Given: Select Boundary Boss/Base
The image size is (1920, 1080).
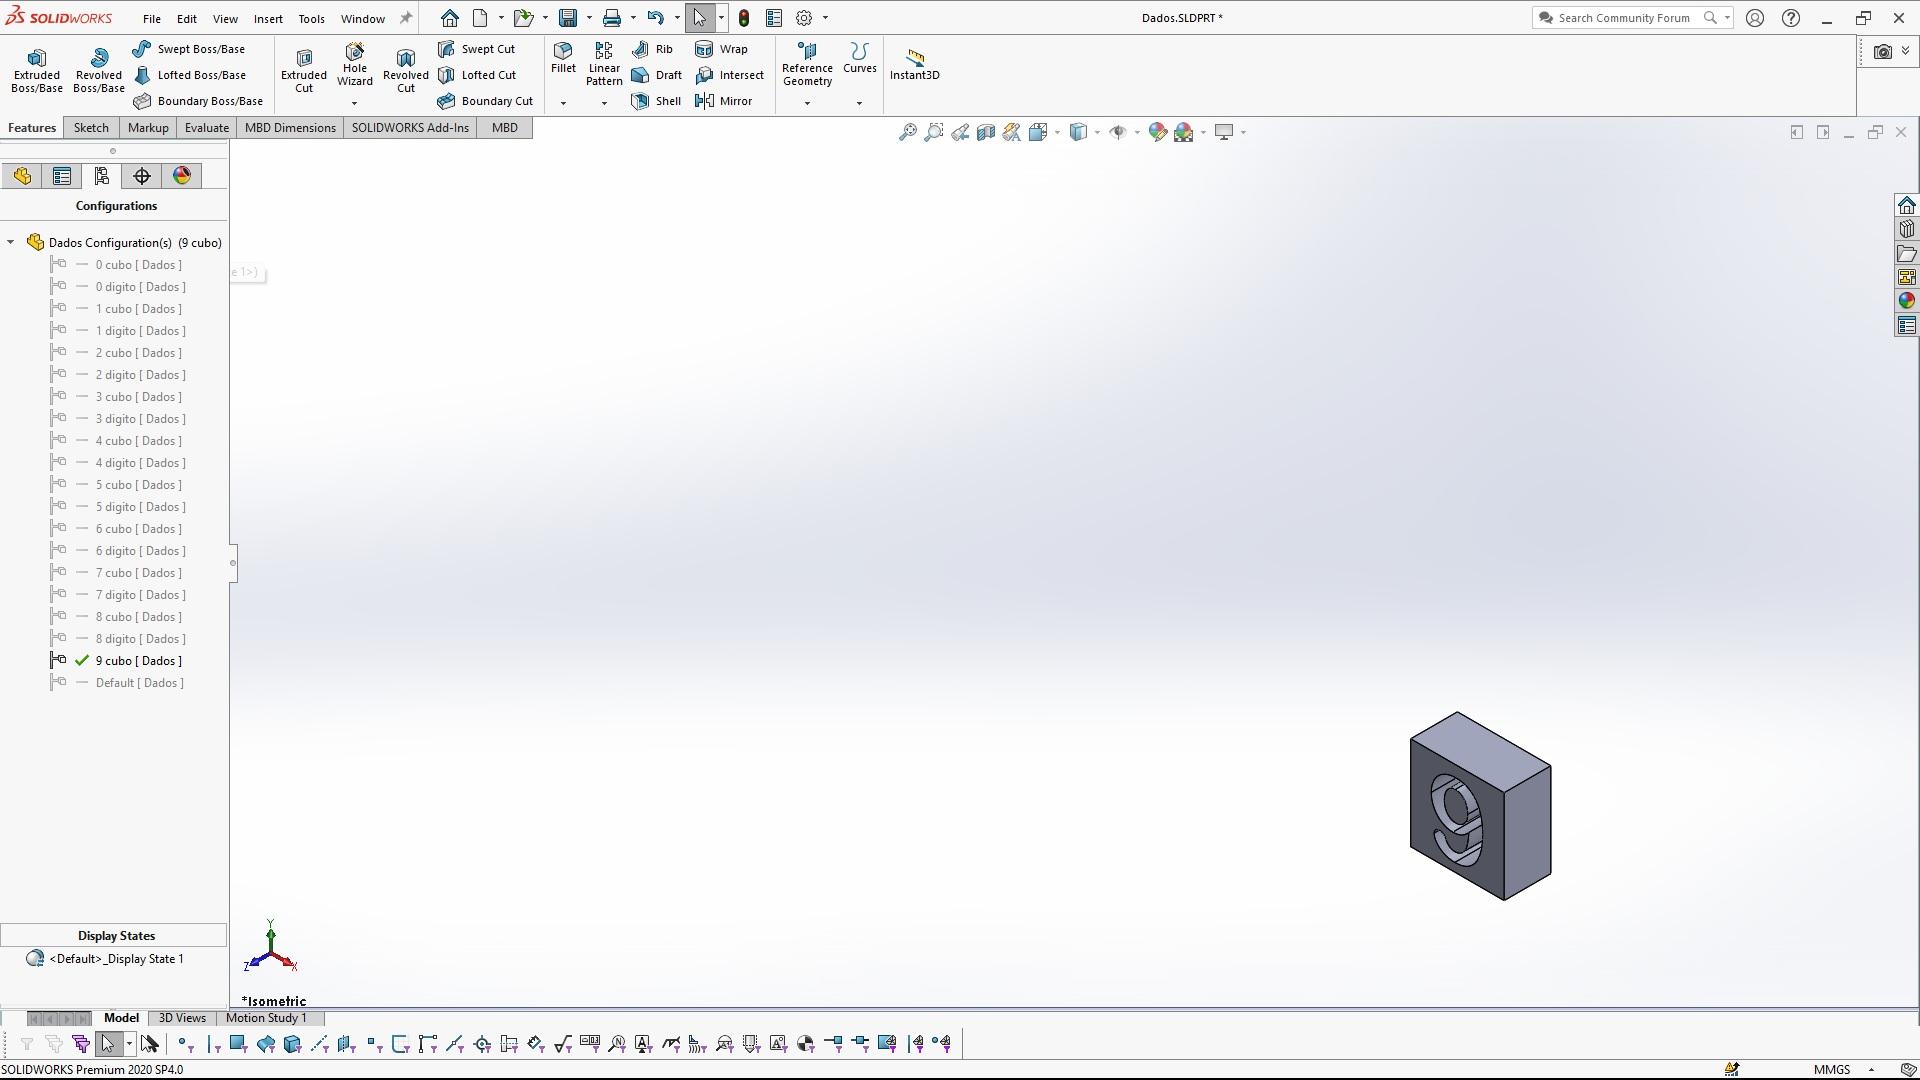Looking at the screenshot, I should pos(198,101).
